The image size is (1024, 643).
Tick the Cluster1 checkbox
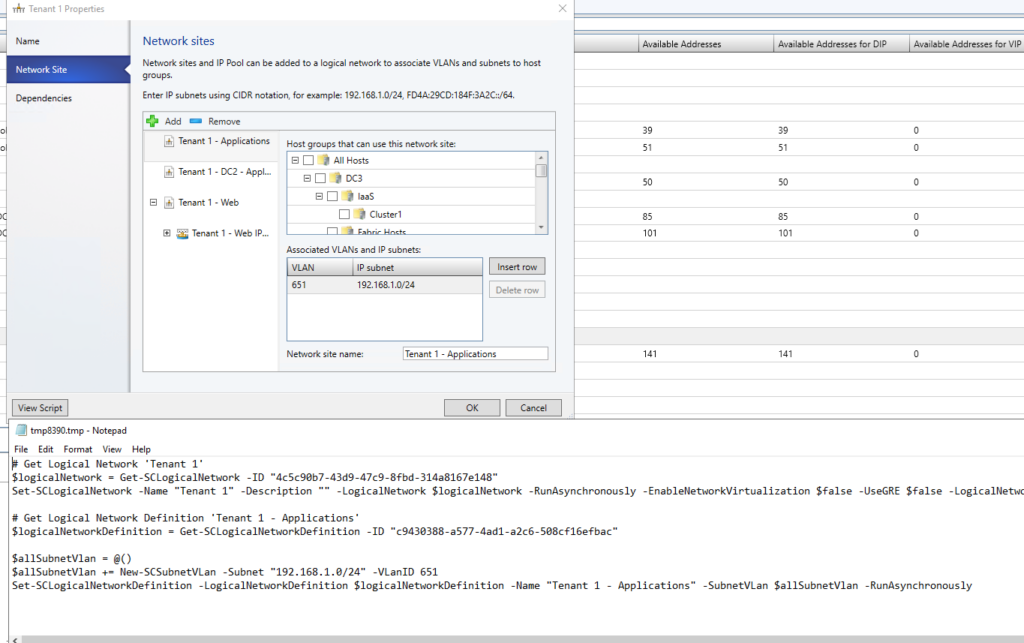coord(344,214)
